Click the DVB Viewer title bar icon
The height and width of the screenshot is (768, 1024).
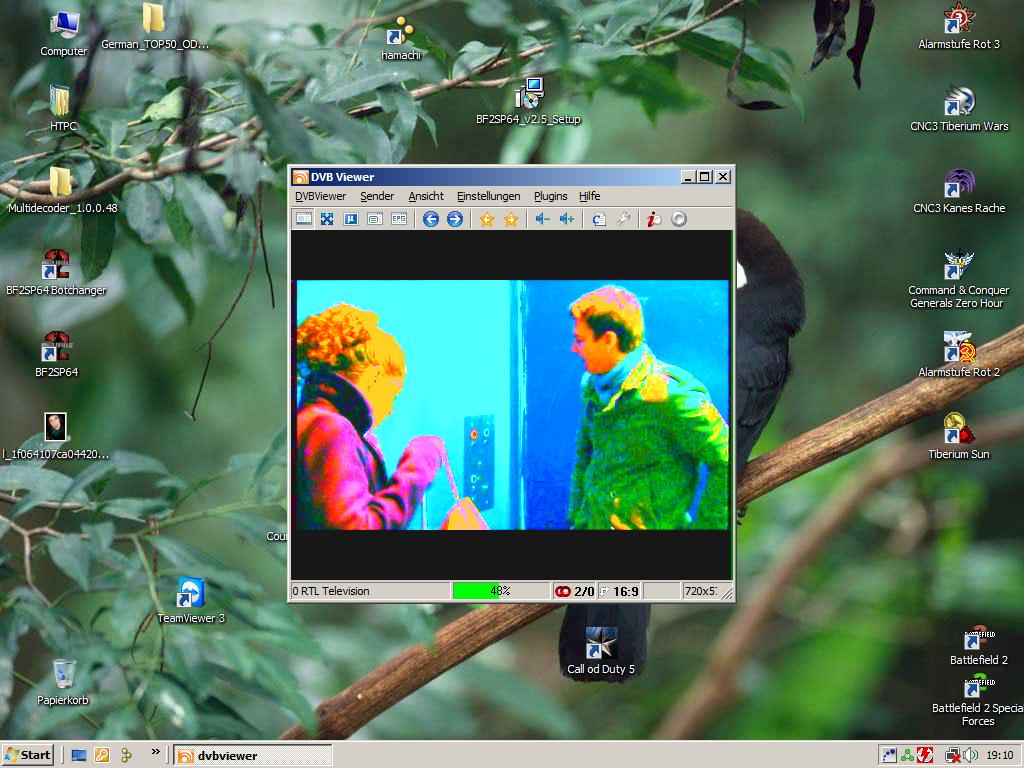(x=300, y=177)
